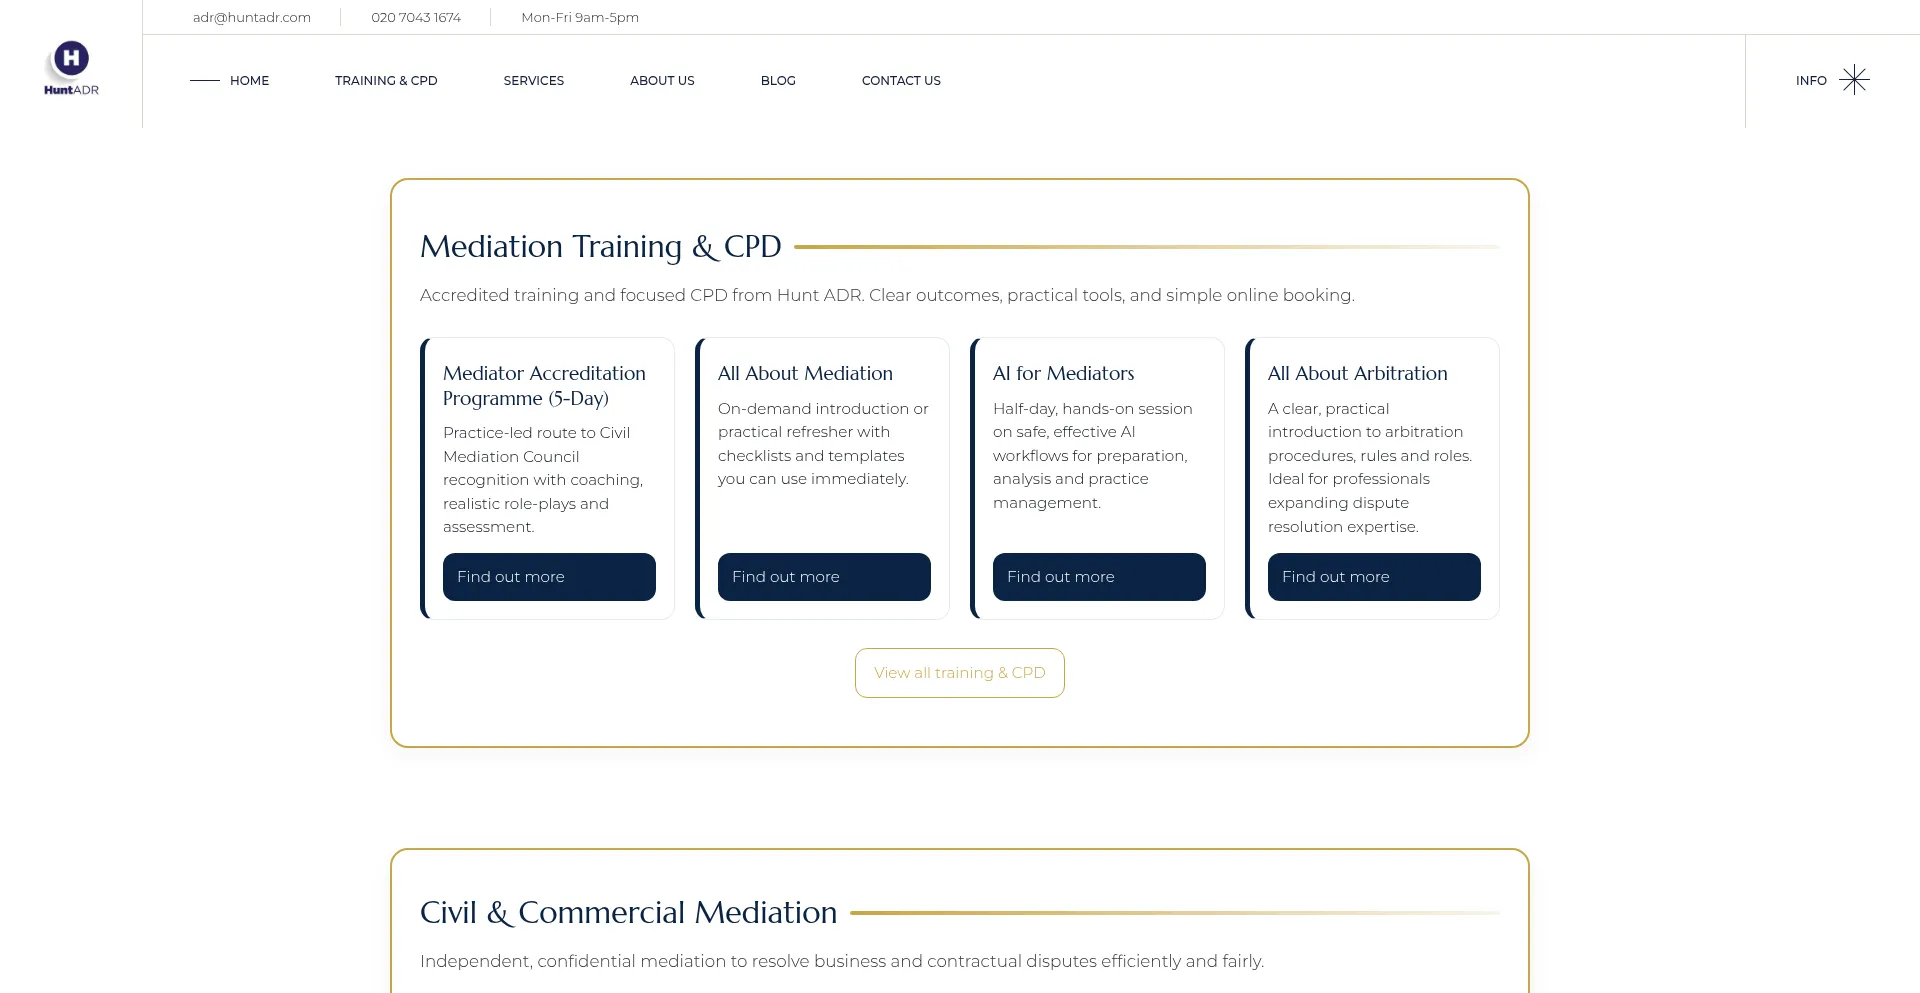Viewport: 1920px width, 993px height.
Task: Click the HuntADR logo
Action: [71, 68]
